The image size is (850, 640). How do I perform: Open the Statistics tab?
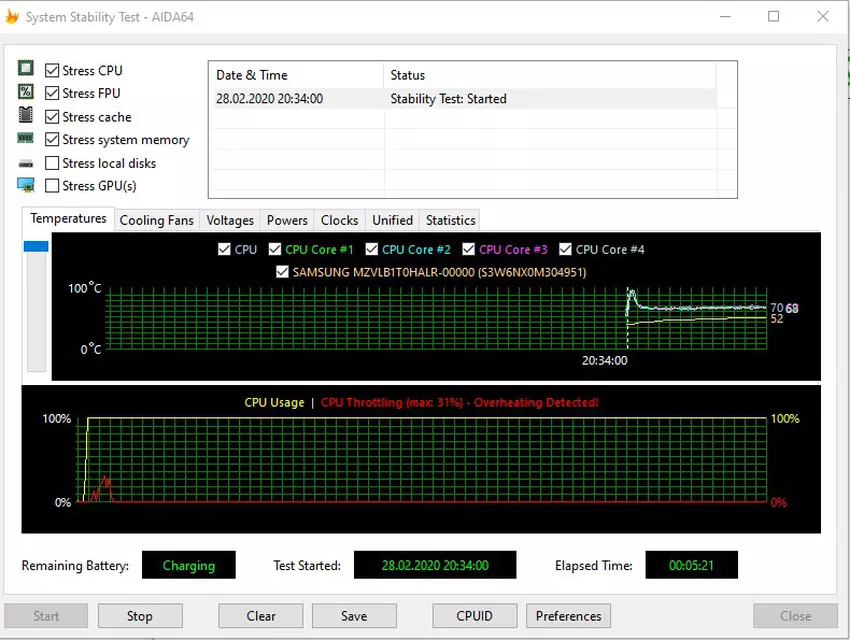(x=450, y=220)
